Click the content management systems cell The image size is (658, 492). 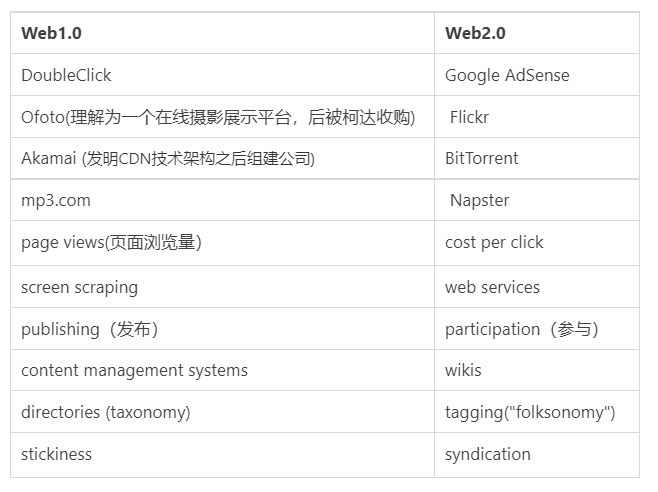point(134,370)
